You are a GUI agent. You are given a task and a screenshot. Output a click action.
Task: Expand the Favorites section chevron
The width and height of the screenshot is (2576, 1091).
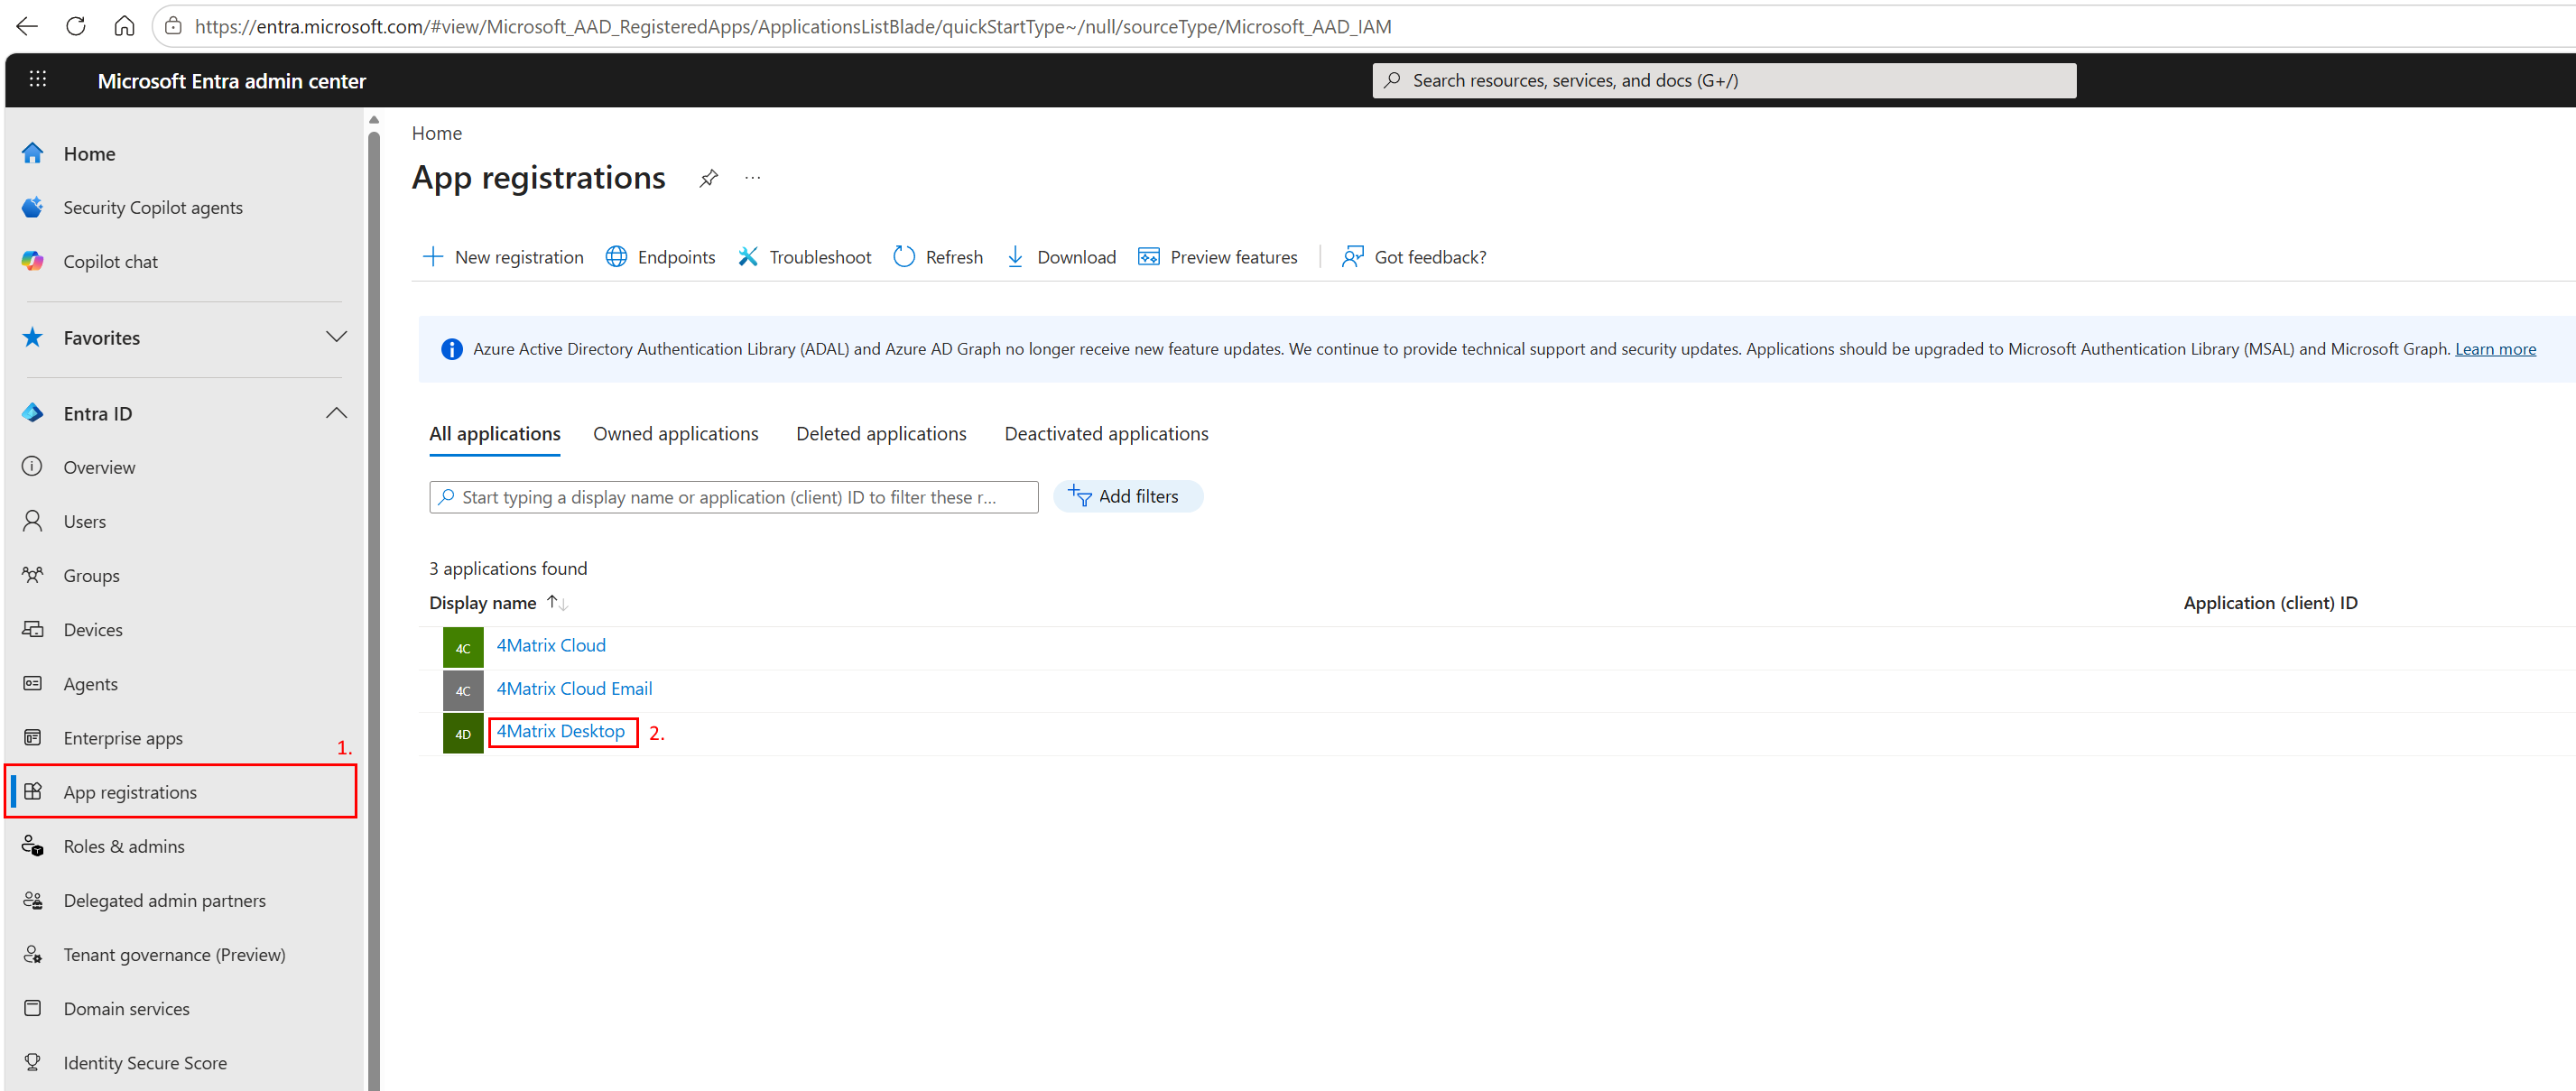337,337
